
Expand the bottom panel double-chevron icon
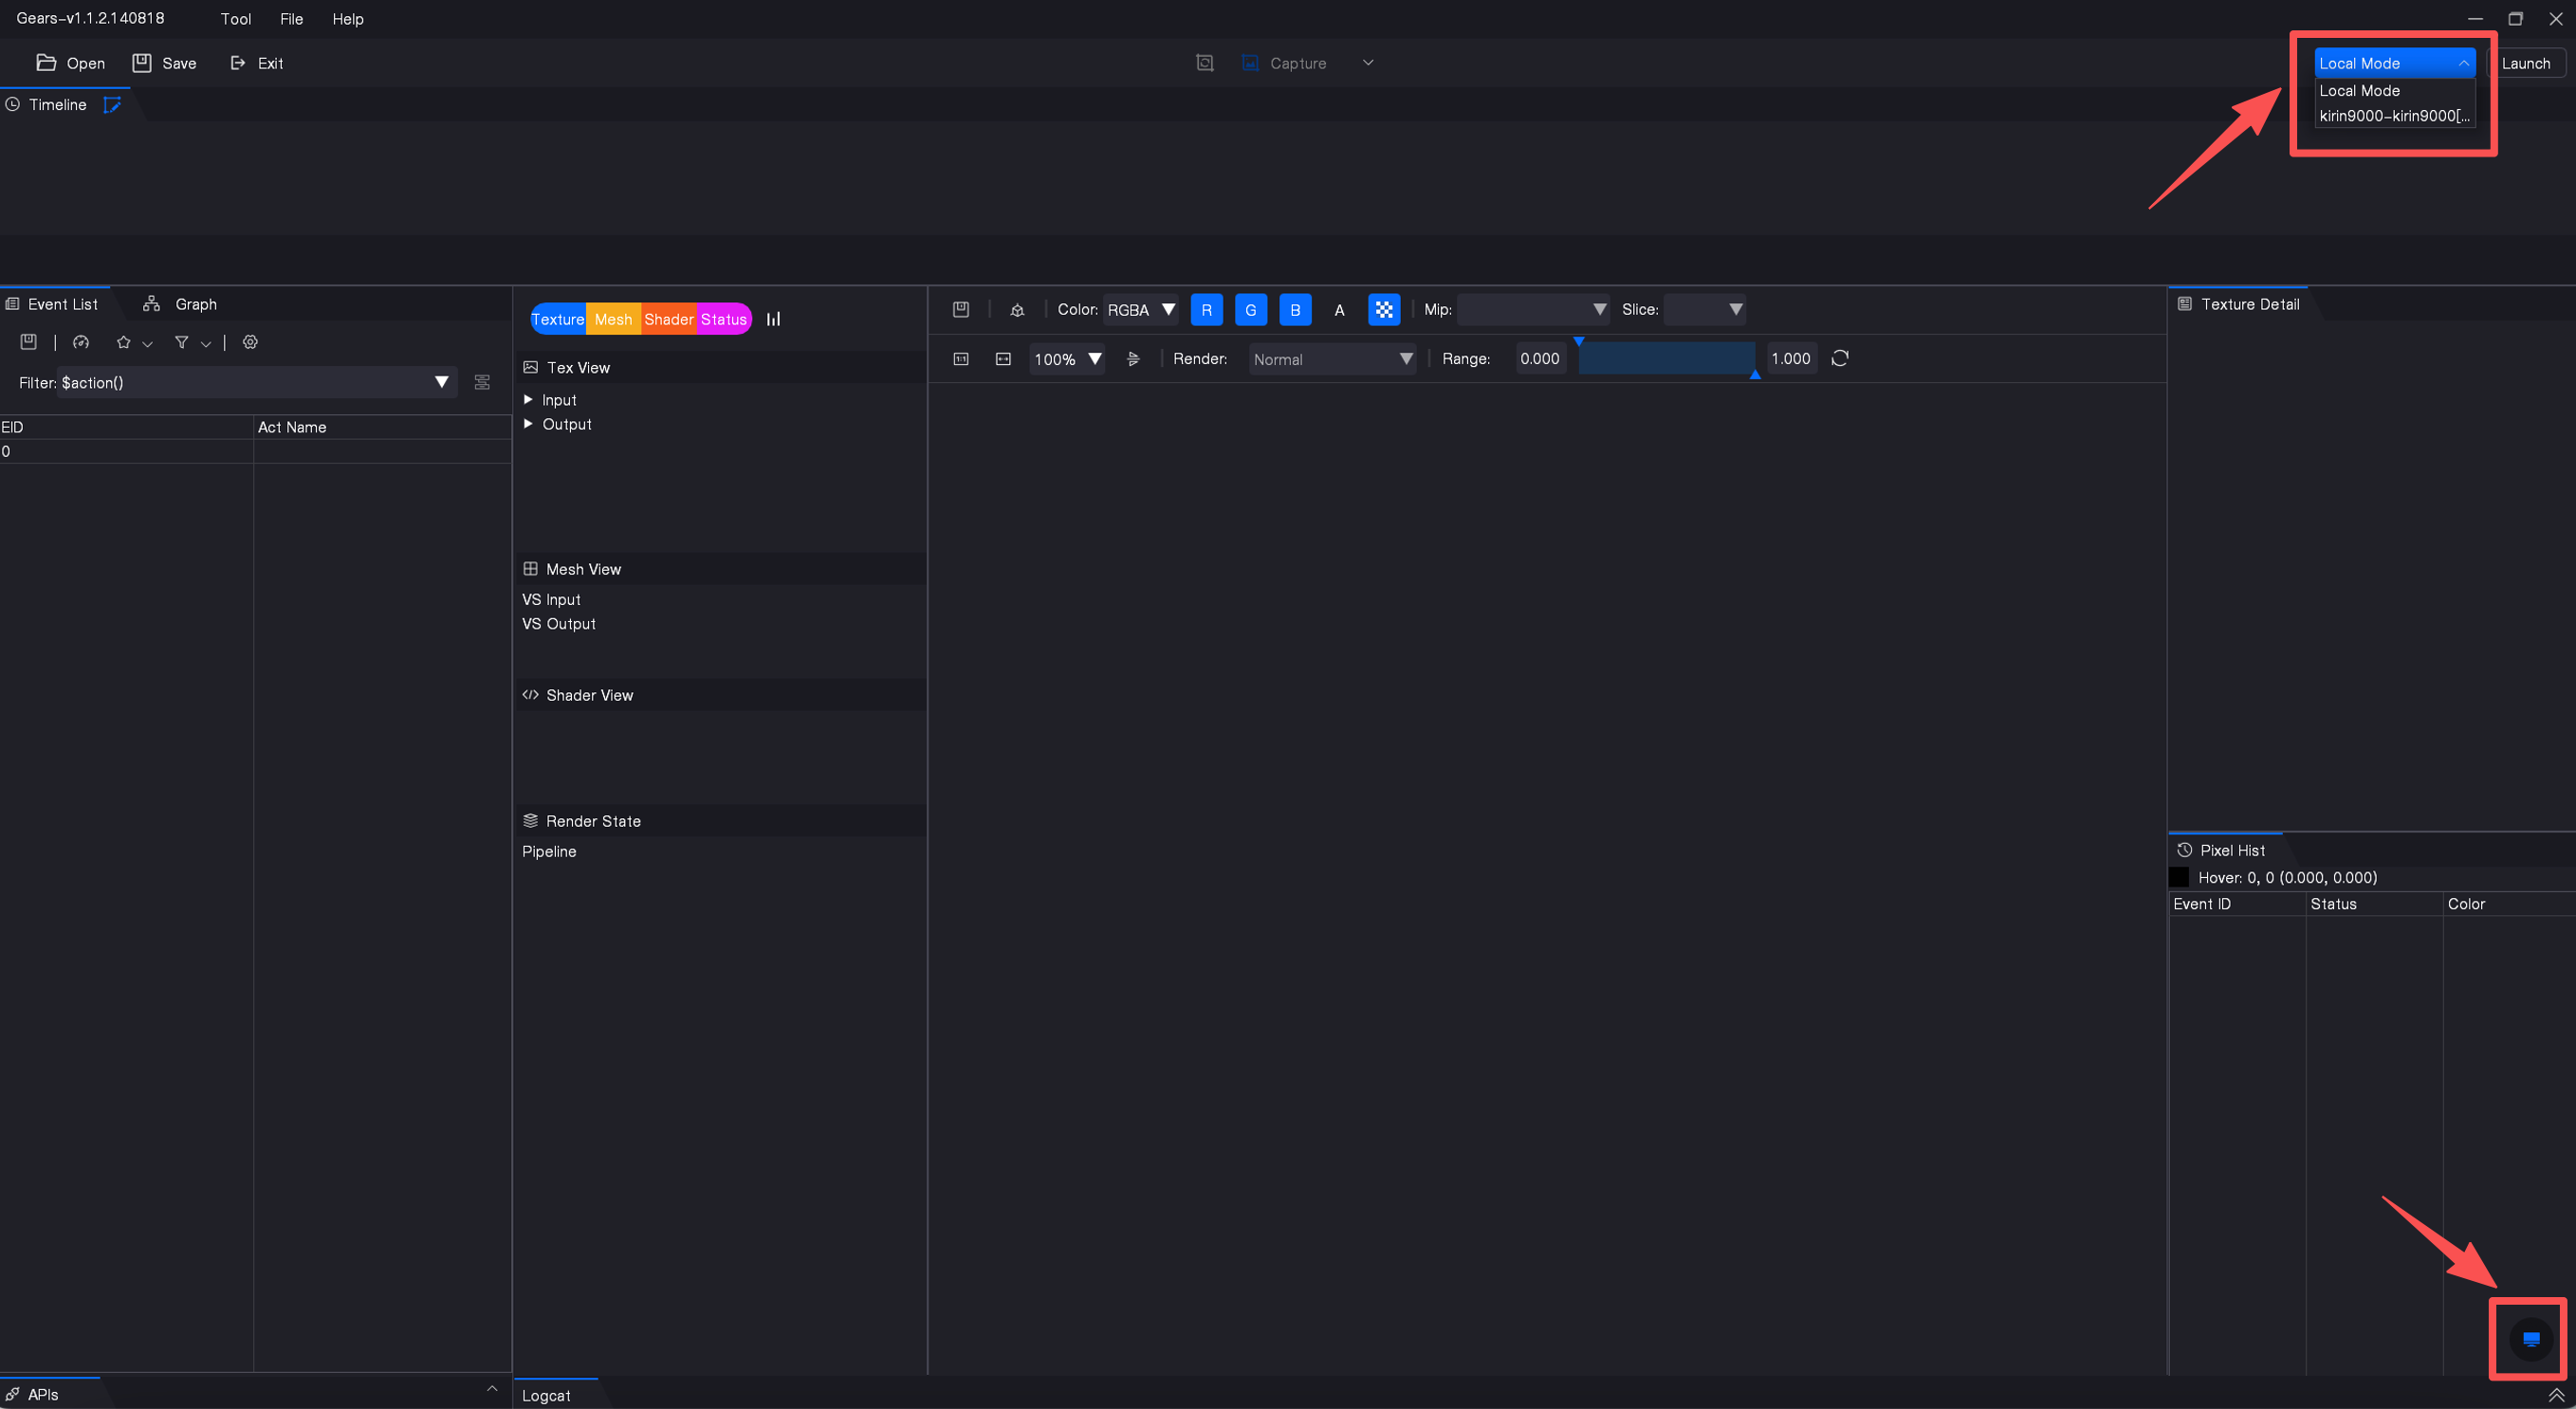(x=2556, y=1395)
